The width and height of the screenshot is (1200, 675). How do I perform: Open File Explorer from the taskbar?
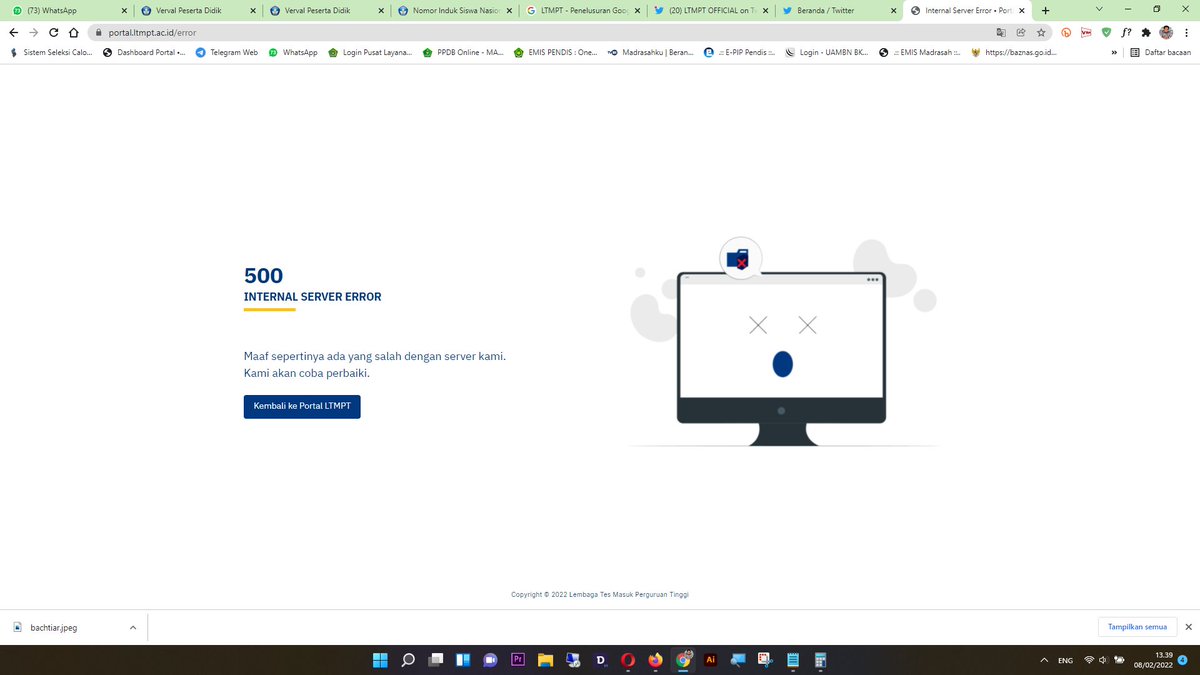click(546, 660)
